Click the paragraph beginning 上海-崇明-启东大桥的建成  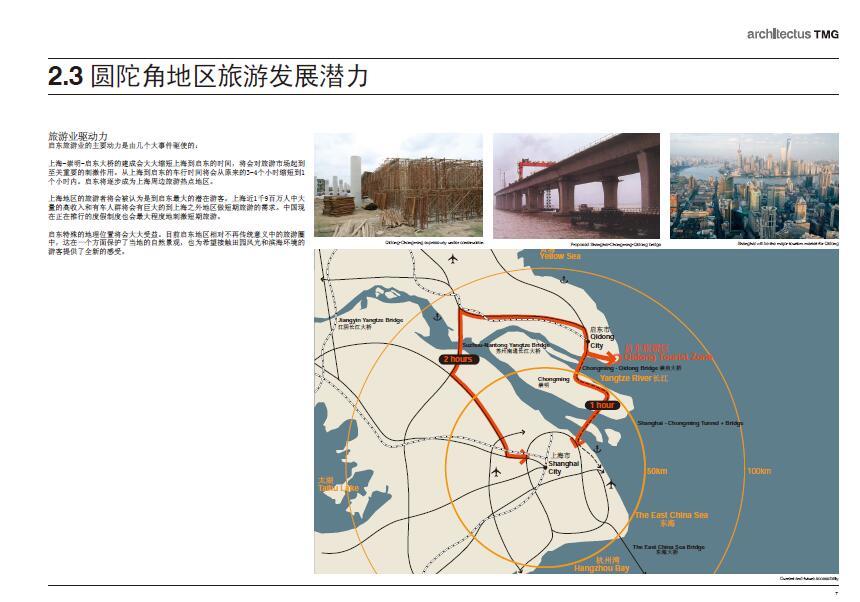click(x=176, y=172)
